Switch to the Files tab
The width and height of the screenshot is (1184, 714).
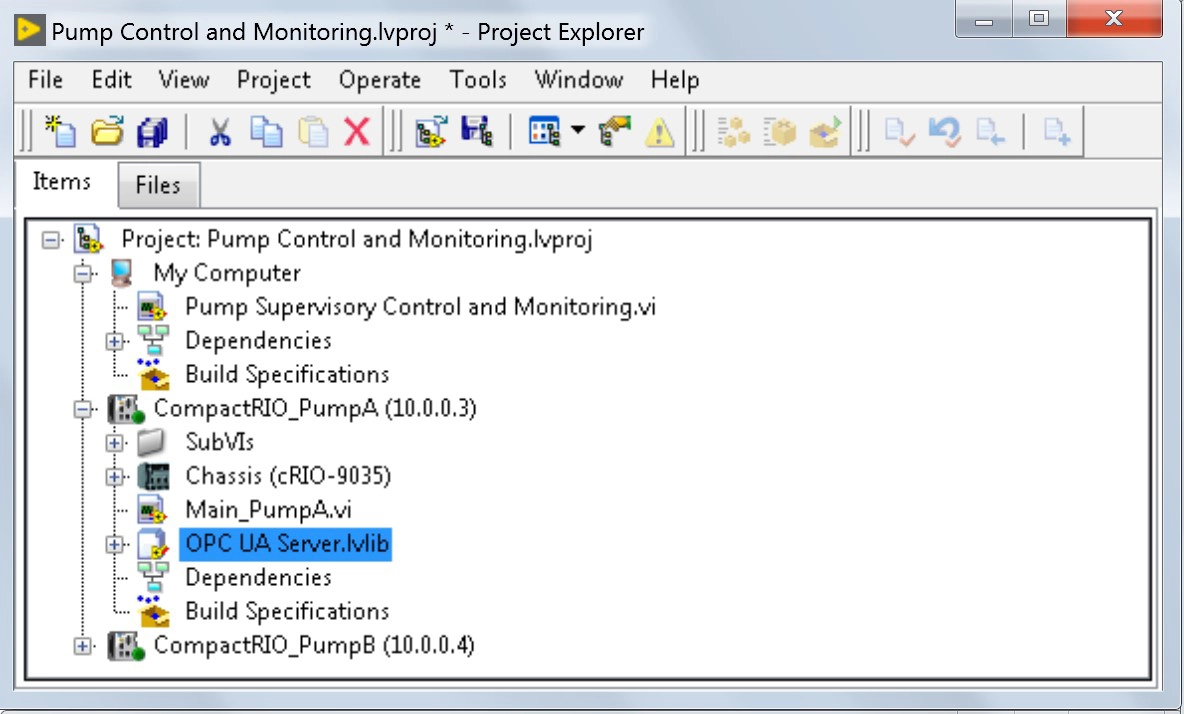pyautogui.click(x=158, y=185)
